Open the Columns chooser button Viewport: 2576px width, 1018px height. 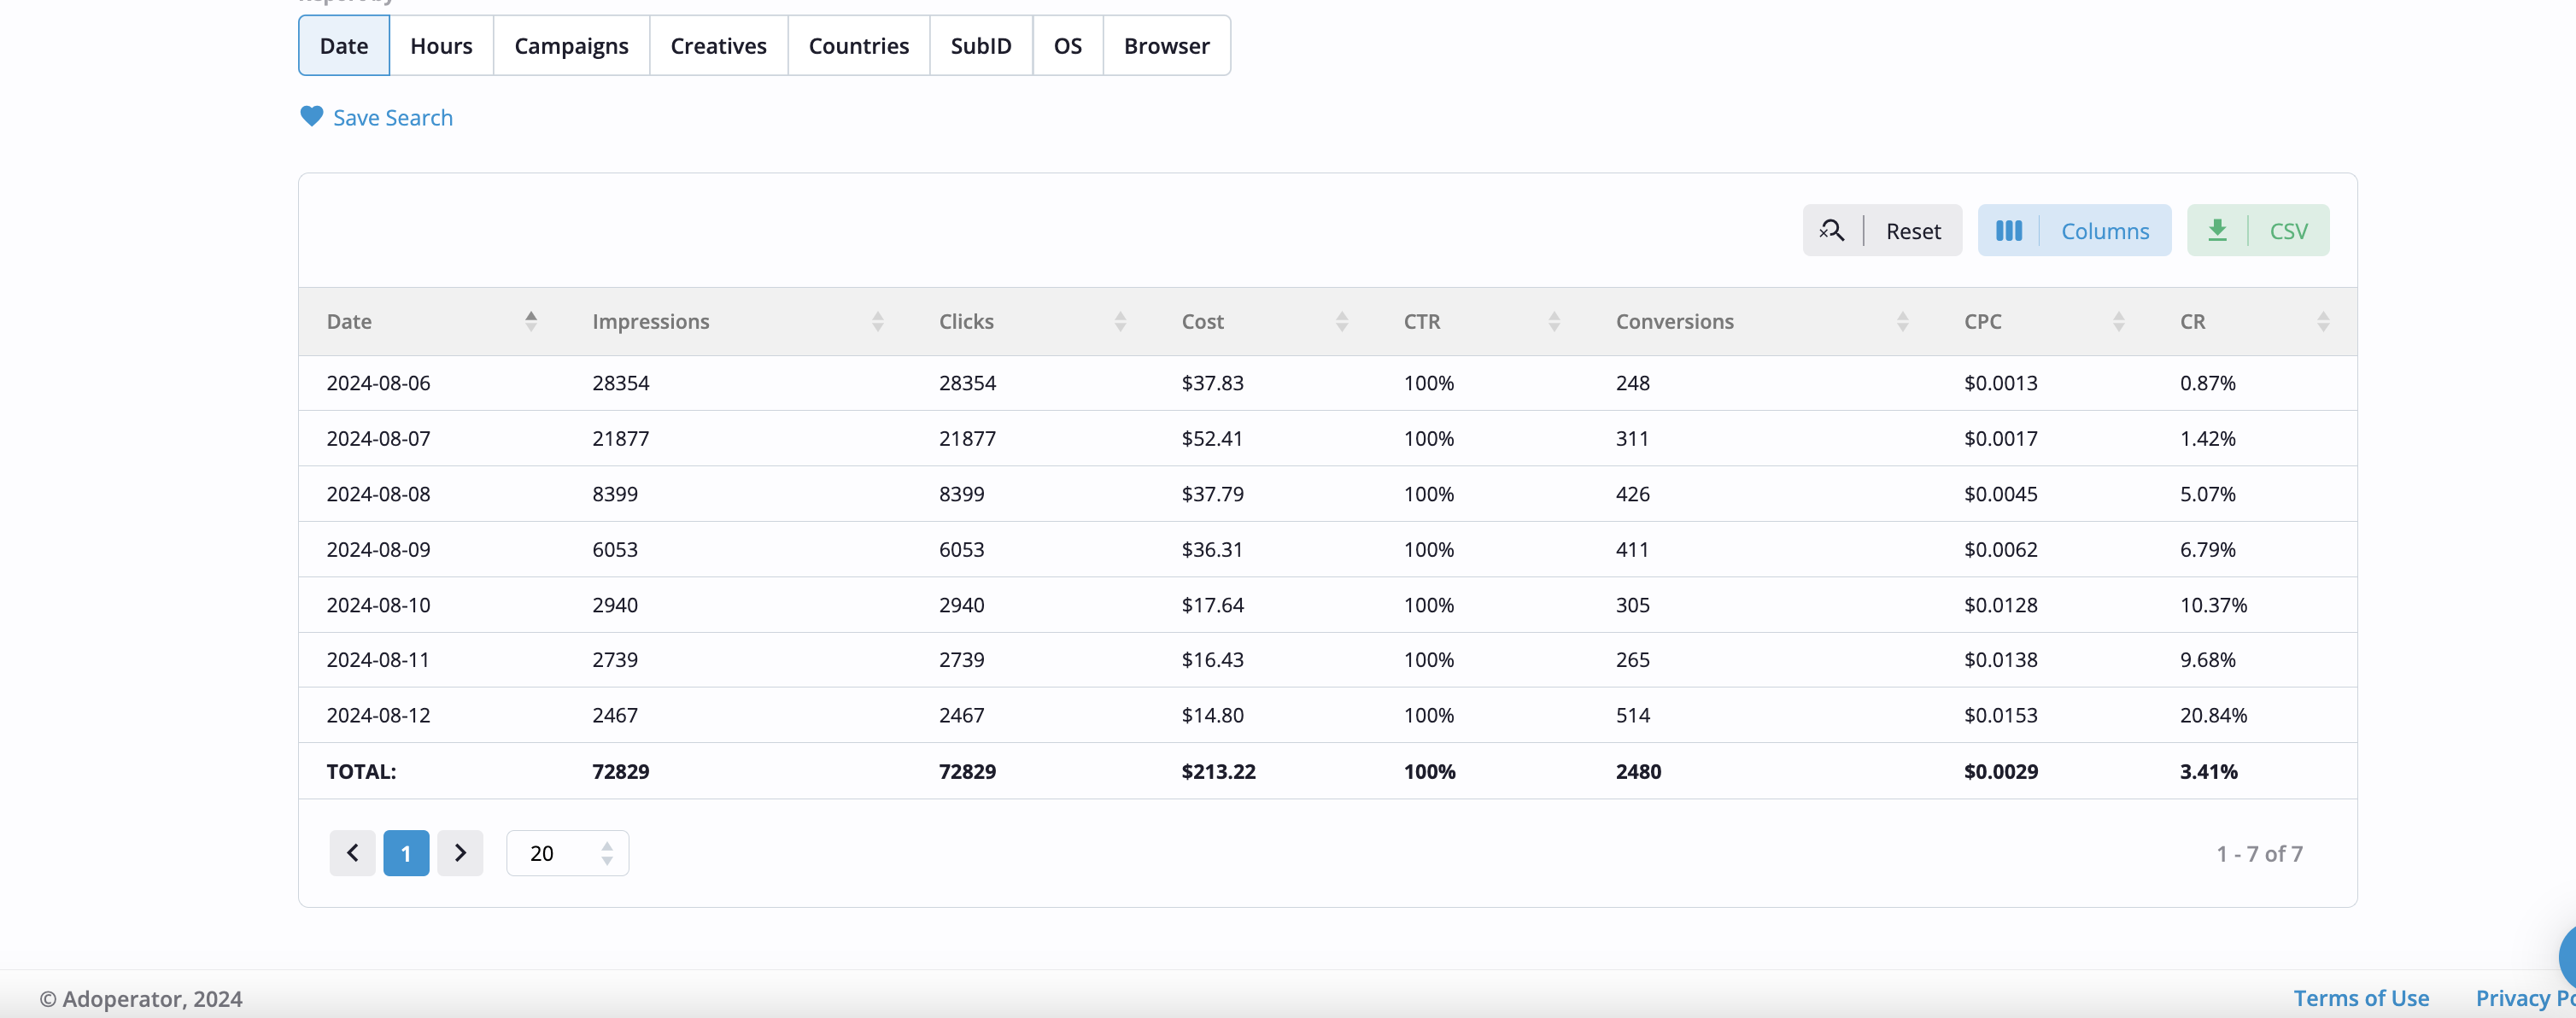tap(2074, 231)
